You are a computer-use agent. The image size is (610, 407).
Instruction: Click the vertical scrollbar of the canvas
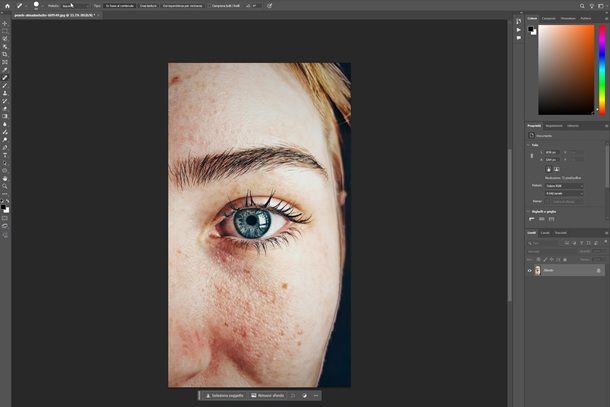(x=509, y=224)
